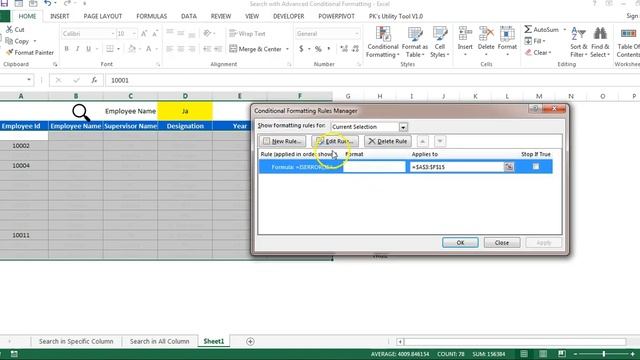Click Edit Rule button
The height and width of the screenshot is (360, 640).
pos(335,141)
